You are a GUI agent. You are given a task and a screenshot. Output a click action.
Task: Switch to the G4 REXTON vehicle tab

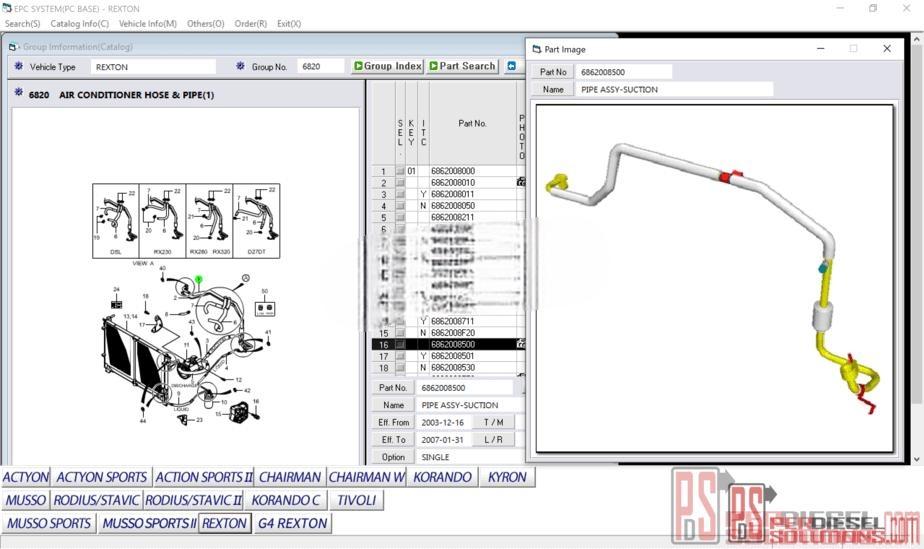(x=292, y=523)
